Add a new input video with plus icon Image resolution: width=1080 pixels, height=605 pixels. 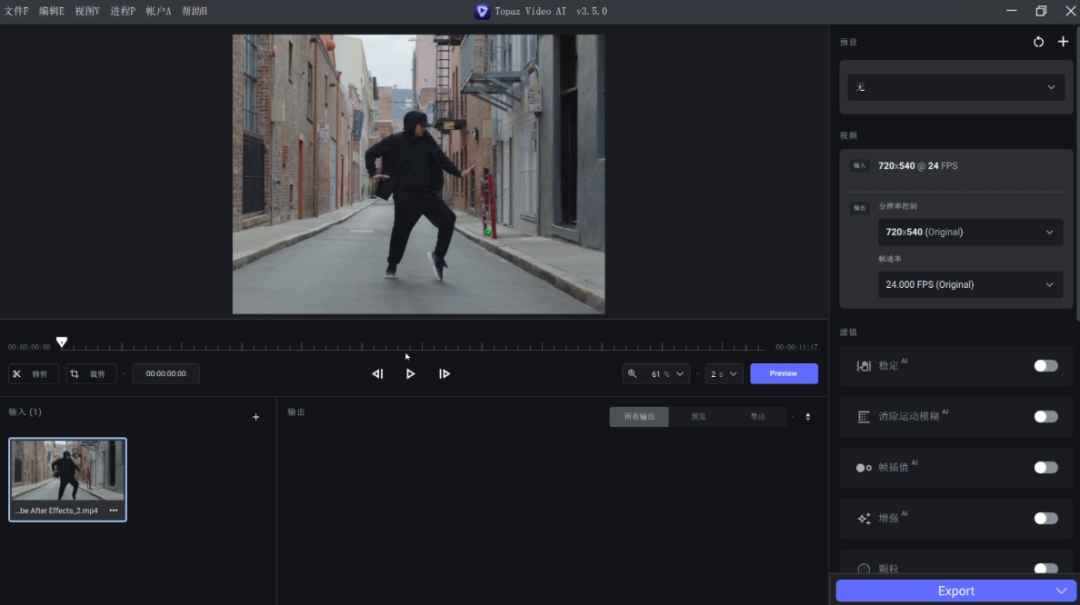pos(256,417)
